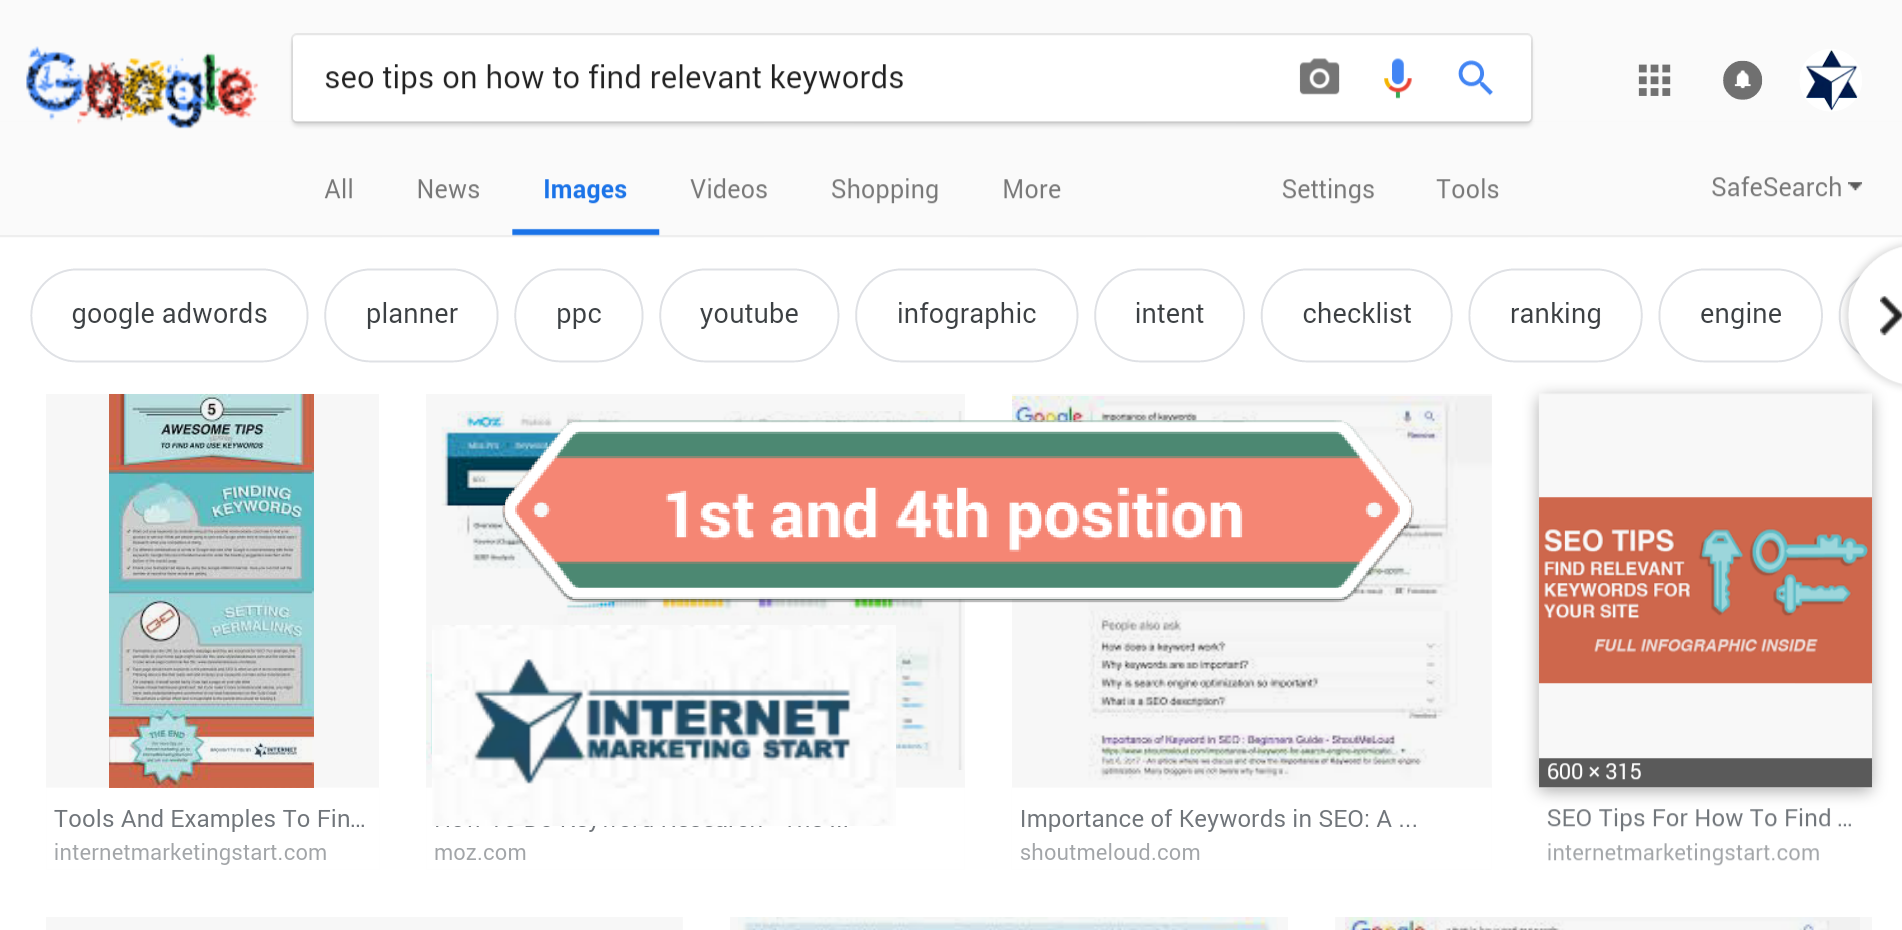Open the Tools options
The height and width of the screenshot is (930, 1902).
coord(1467,189)
